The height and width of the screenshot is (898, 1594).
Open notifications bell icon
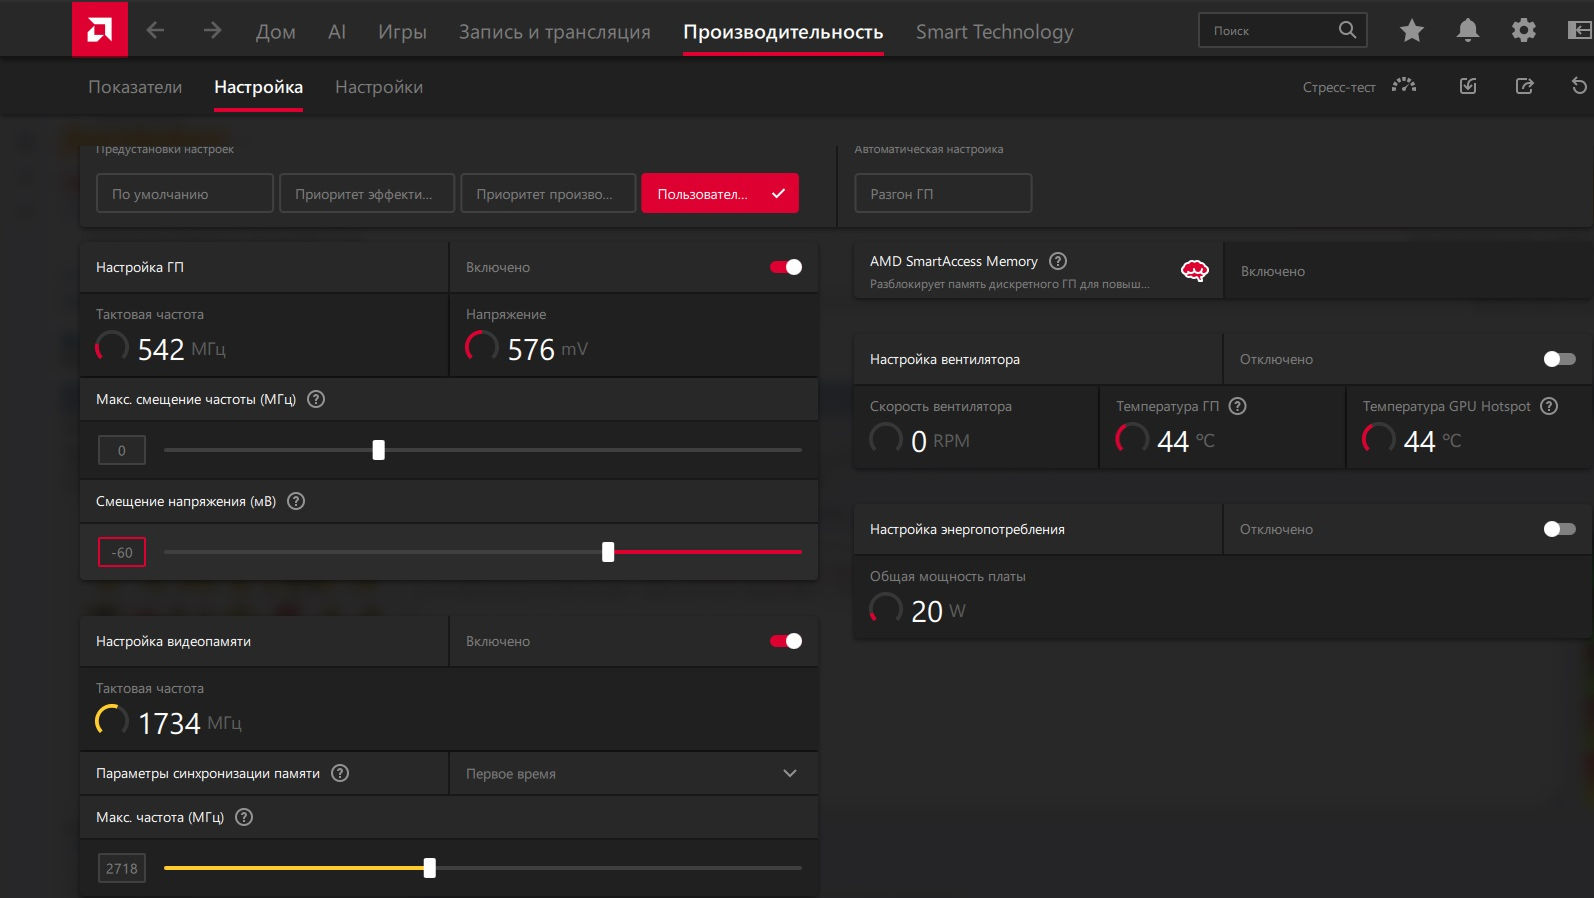click(1468, 31)
